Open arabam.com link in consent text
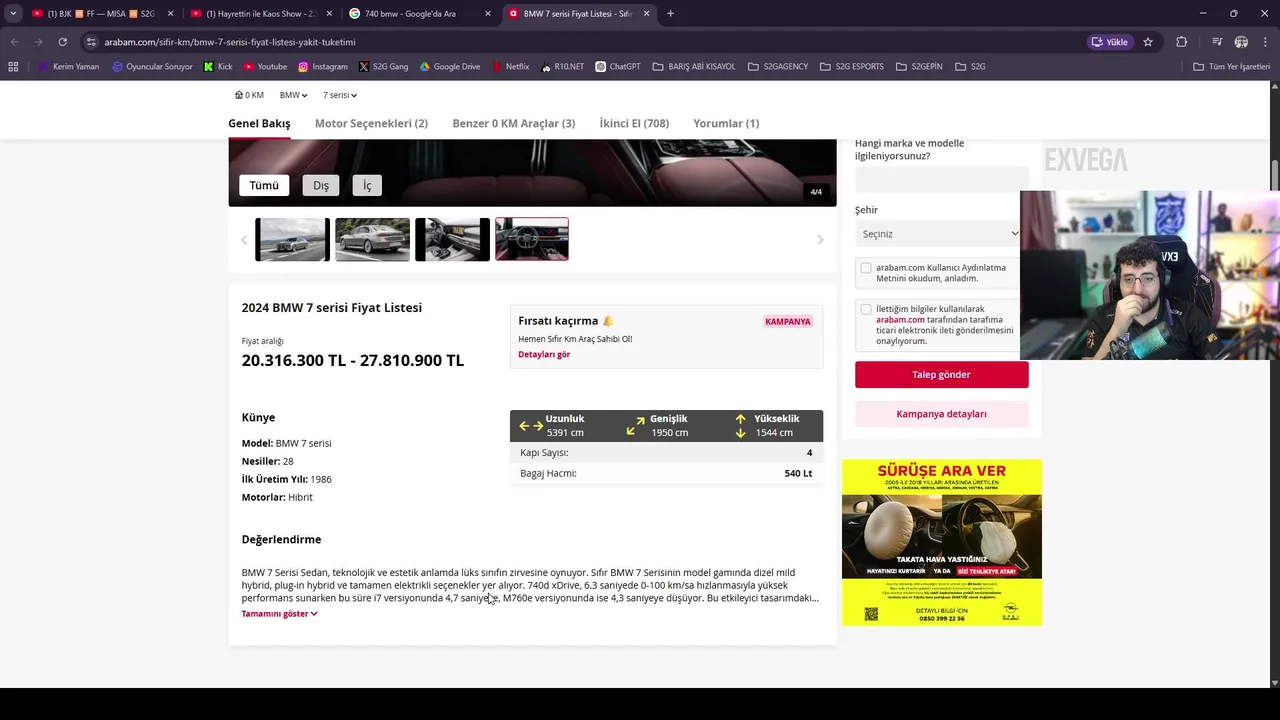This screenshot has width=1280, height=720. tap(900, 320)
